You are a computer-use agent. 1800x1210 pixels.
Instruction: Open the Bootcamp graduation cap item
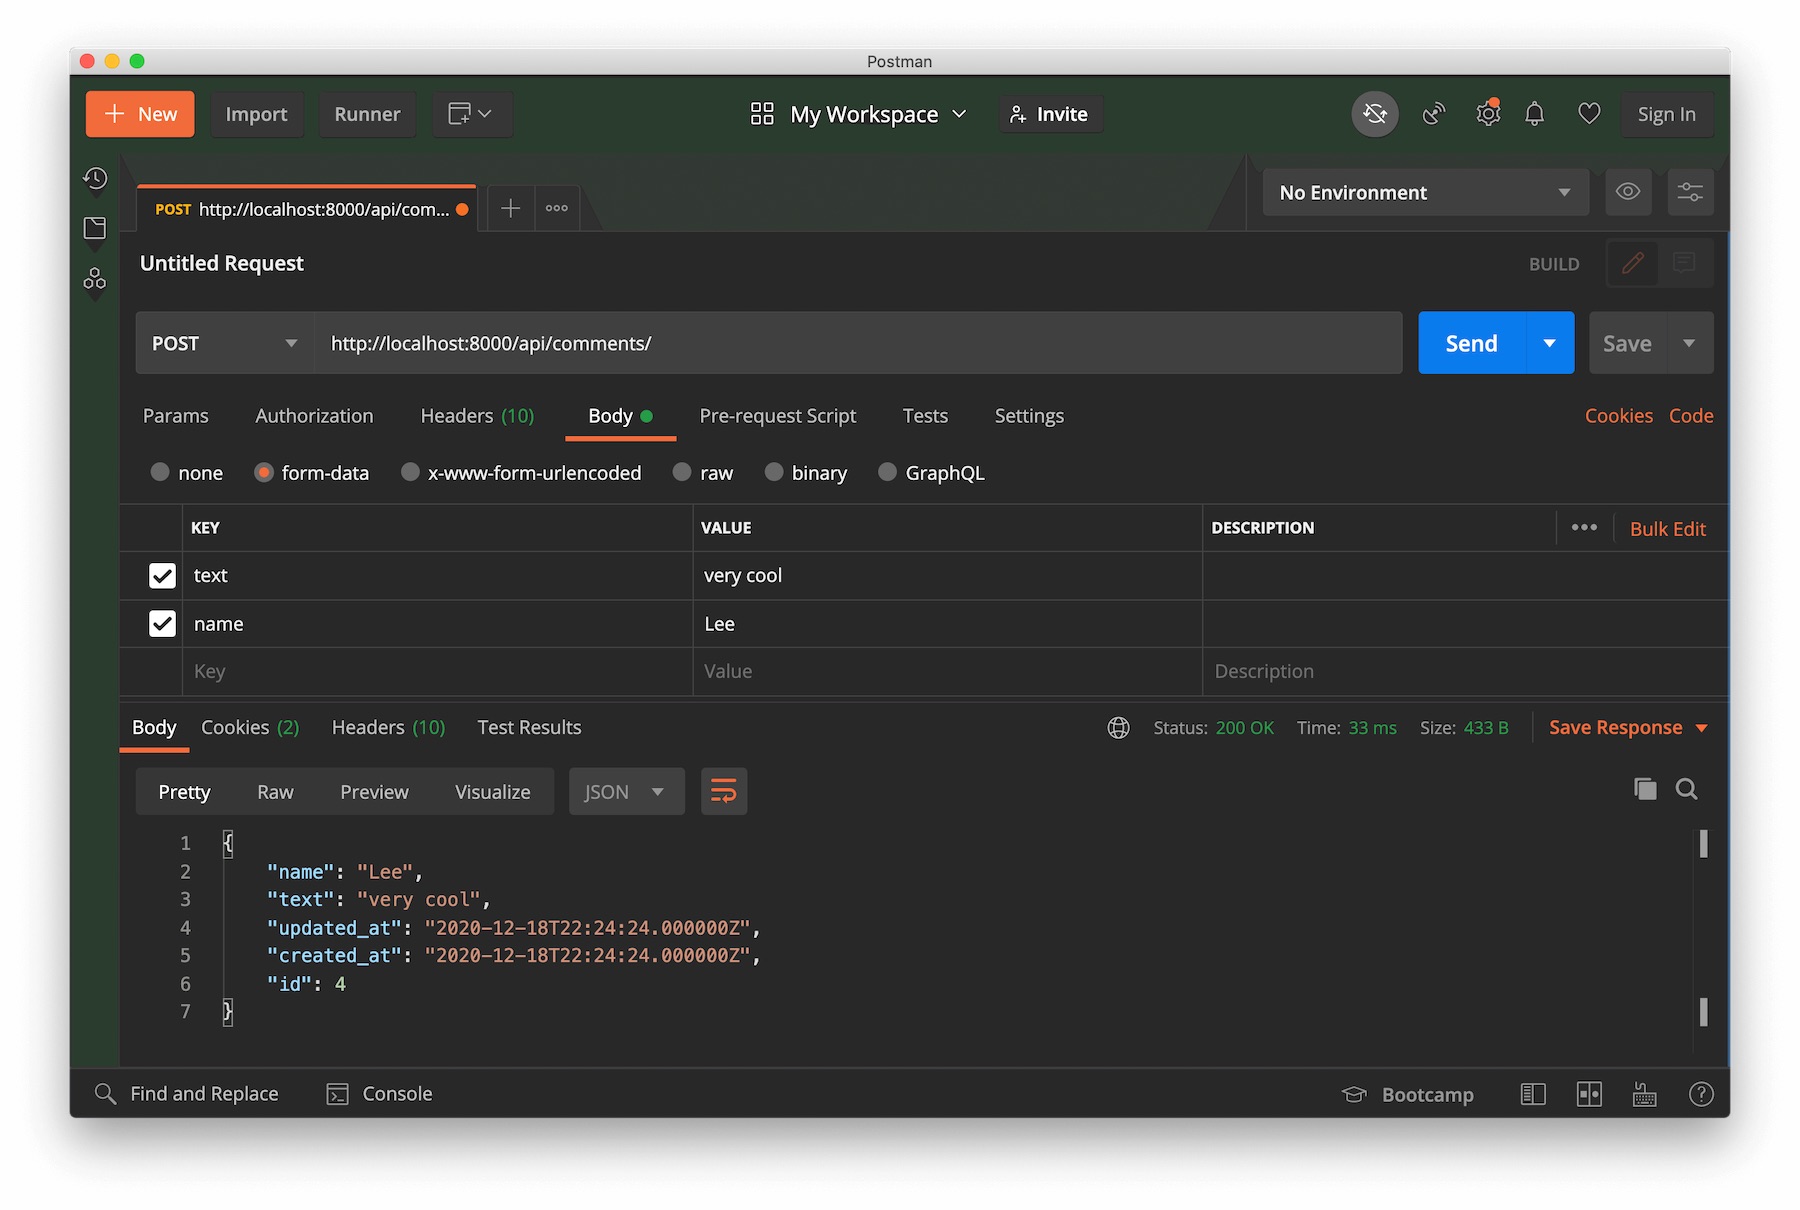tap(1408, 1095)
